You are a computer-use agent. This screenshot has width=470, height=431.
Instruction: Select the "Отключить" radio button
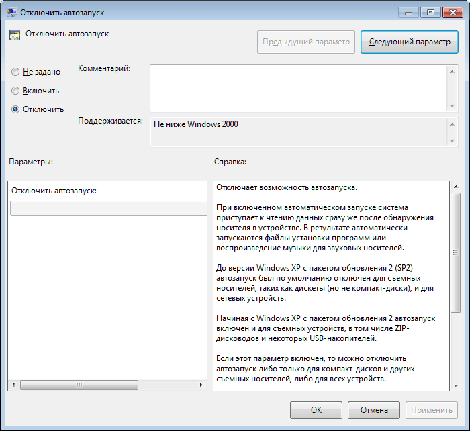15,109
